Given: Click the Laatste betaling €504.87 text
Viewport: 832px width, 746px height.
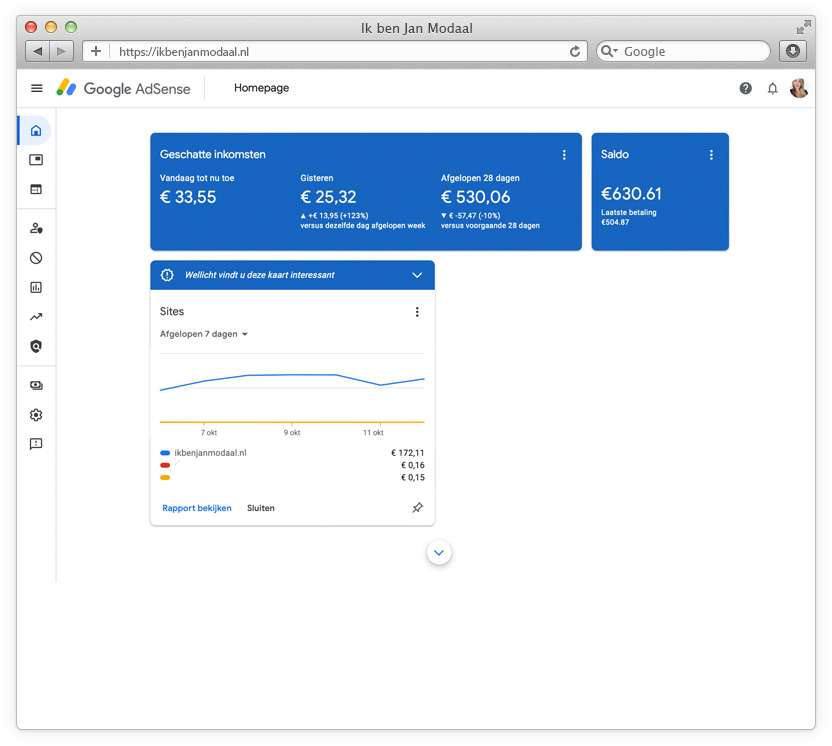Looking at the screenshot, I should point(628,217).
